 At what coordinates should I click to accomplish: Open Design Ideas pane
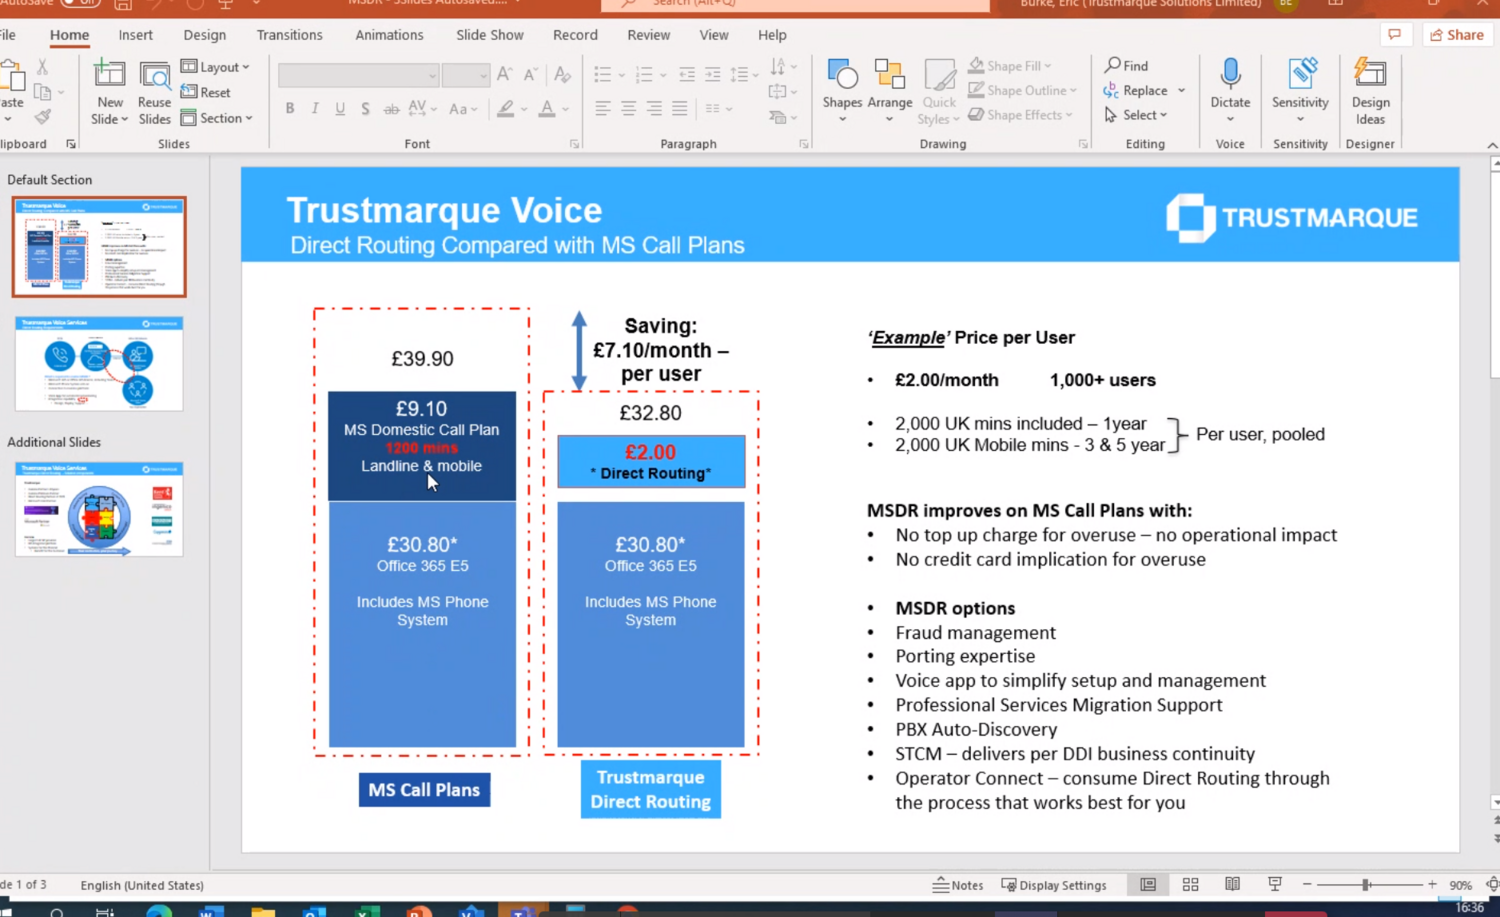tap(1370, 92)
